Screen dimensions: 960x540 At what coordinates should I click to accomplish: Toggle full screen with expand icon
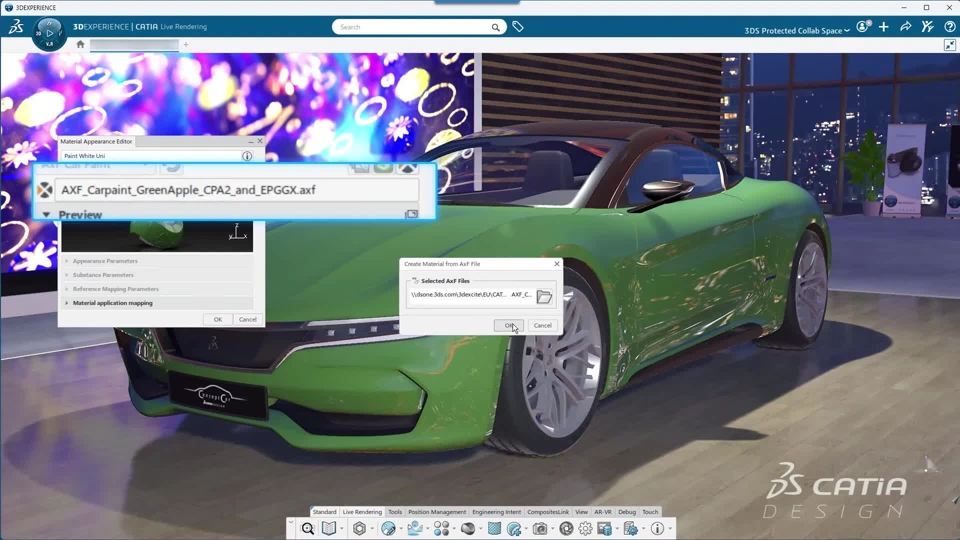[x=950, y=45]
